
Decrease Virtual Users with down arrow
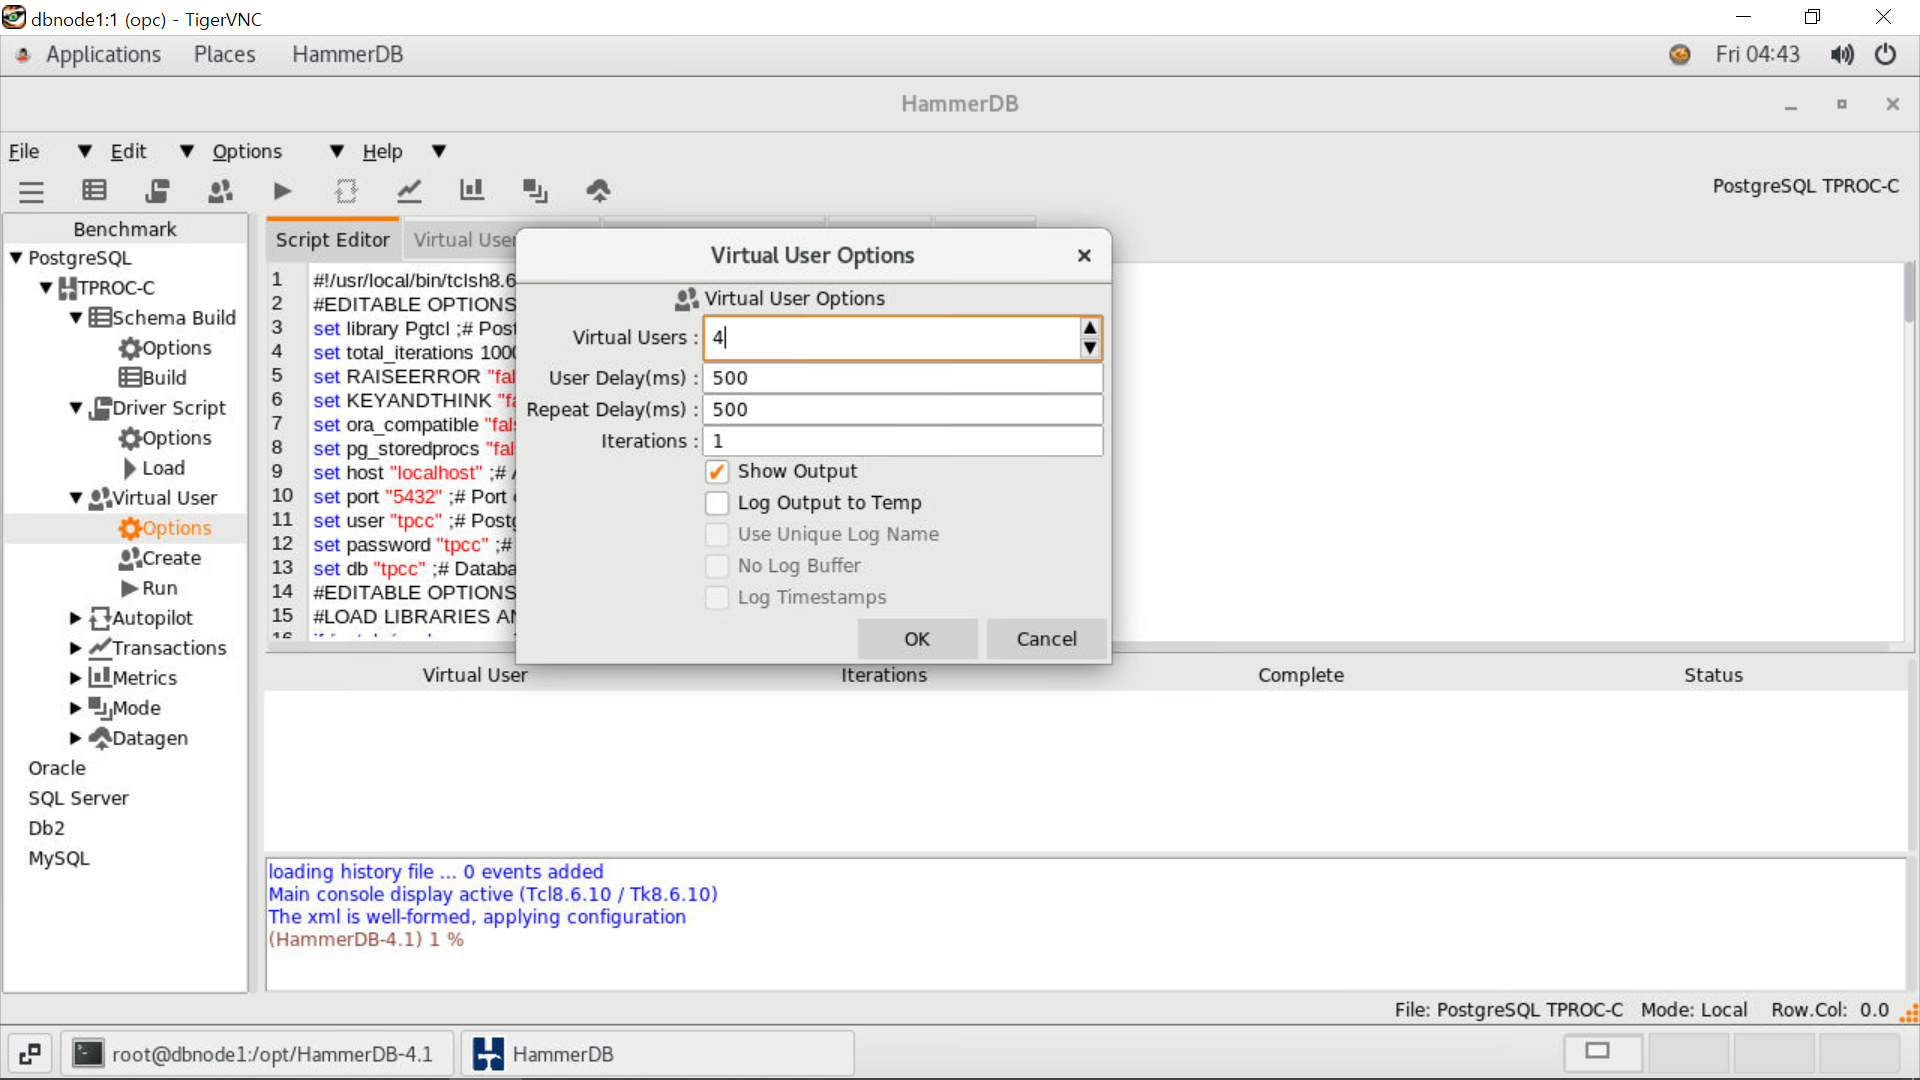coord(1090,348)
